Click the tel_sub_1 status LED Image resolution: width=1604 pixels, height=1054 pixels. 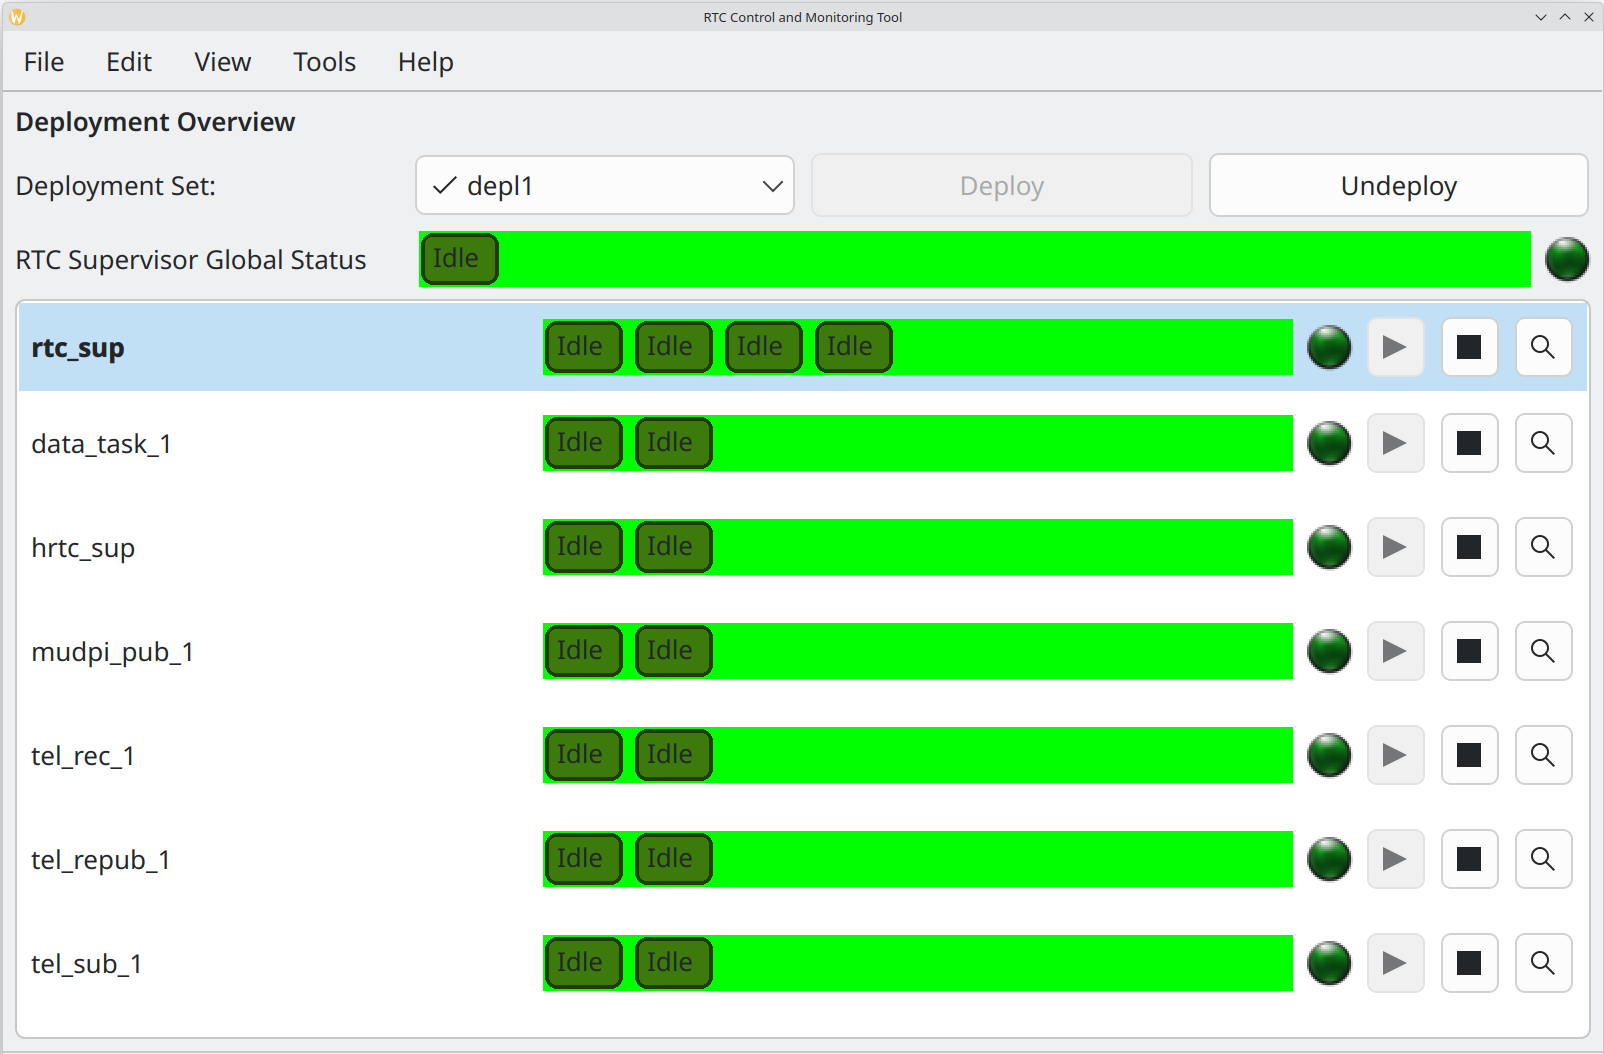tap(1329, 963)
